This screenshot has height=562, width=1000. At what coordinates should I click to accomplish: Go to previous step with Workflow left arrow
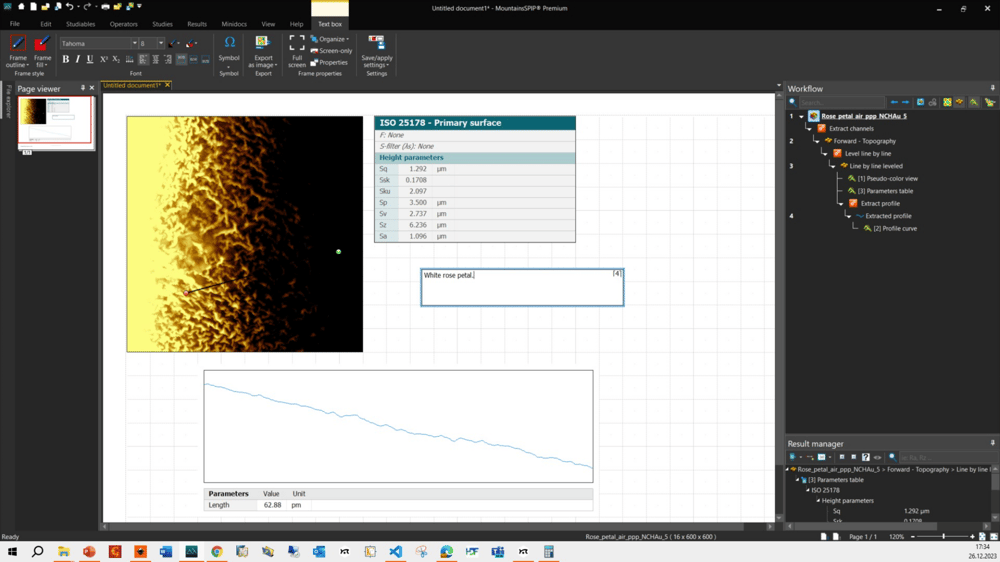click(x=894, y=102)
